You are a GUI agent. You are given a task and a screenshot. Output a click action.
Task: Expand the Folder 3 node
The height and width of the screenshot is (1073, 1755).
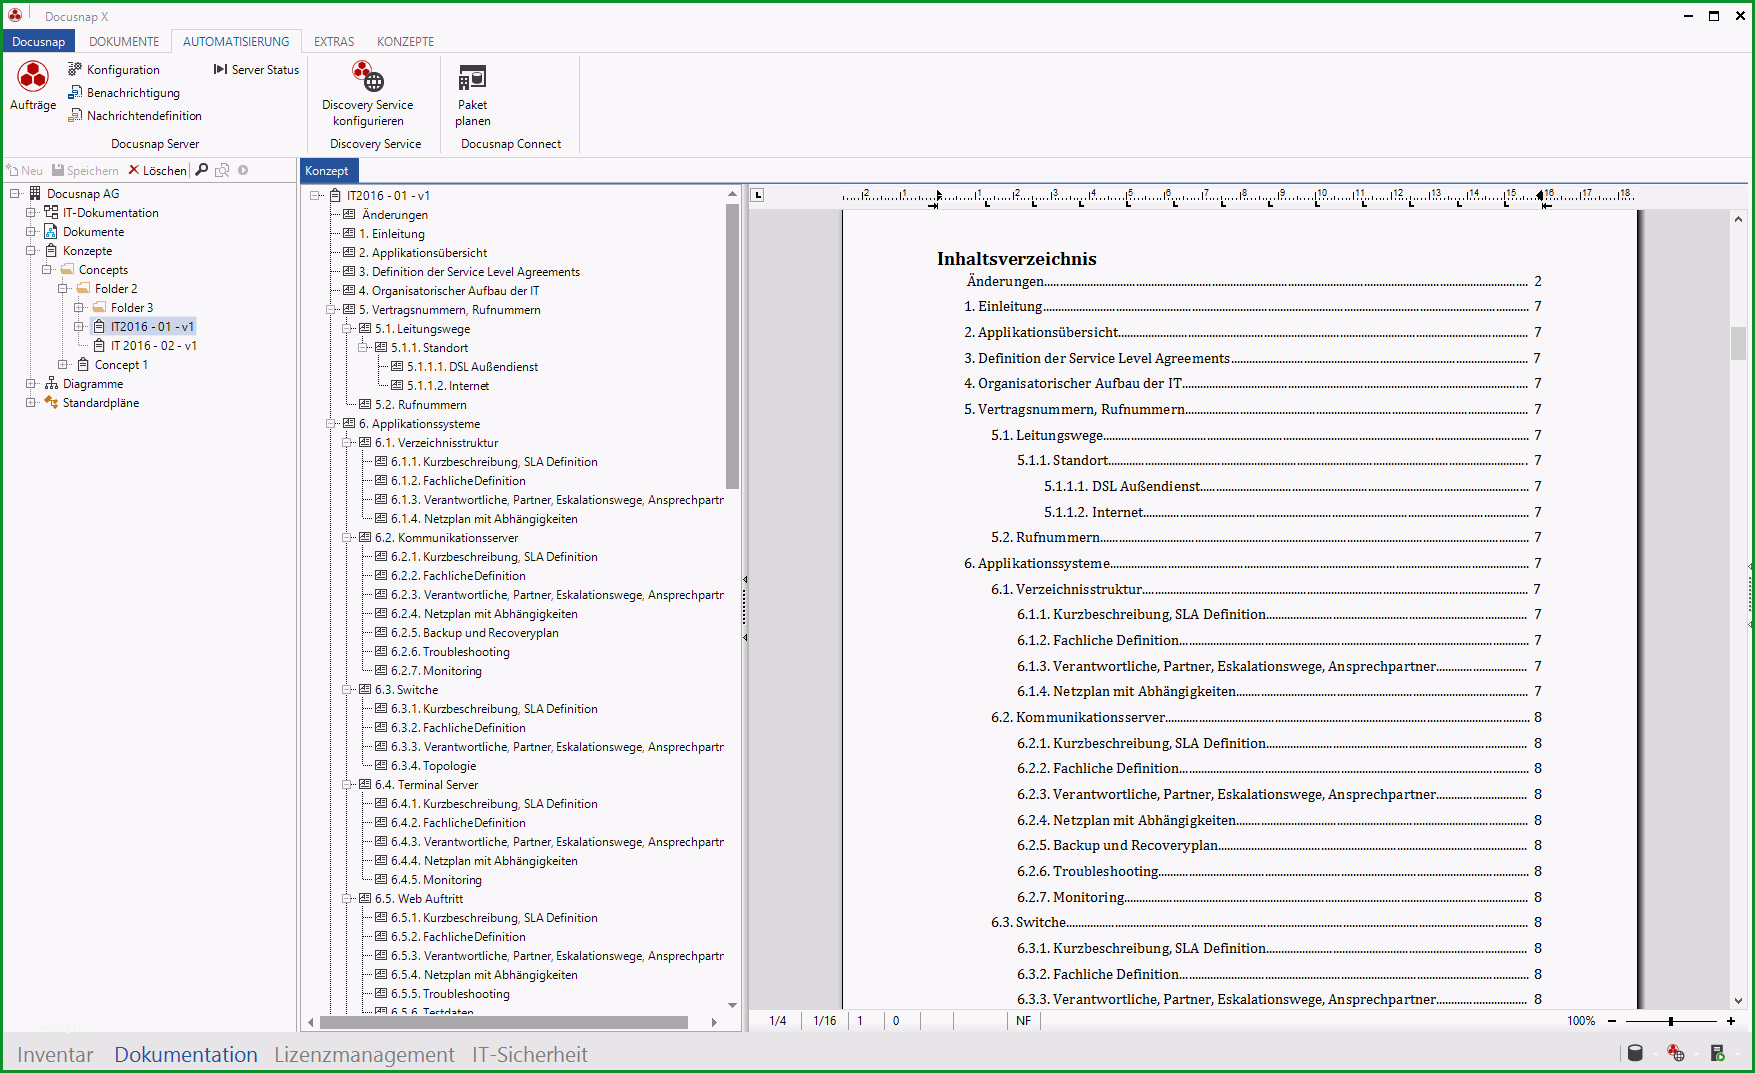(x=79, y=308)
